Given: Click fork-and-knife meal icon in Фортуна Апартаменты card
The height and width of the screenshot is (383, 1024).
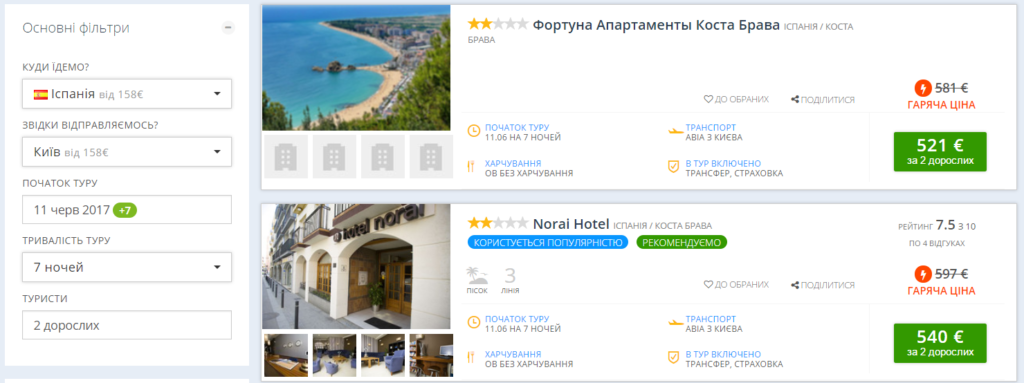Looking at the screenshot, I should click(x=470, y=167).
